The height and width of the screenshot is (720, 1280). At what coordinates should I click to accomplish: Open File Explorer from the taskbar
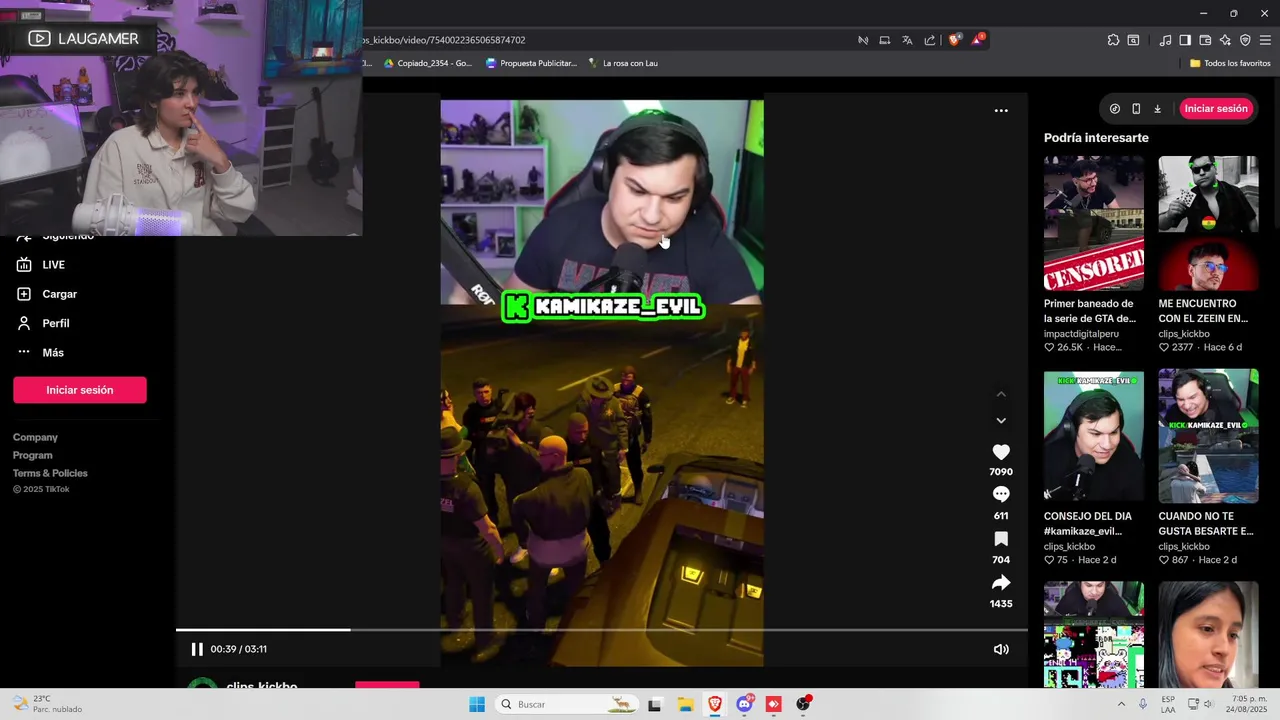click(x=685, y=704)
